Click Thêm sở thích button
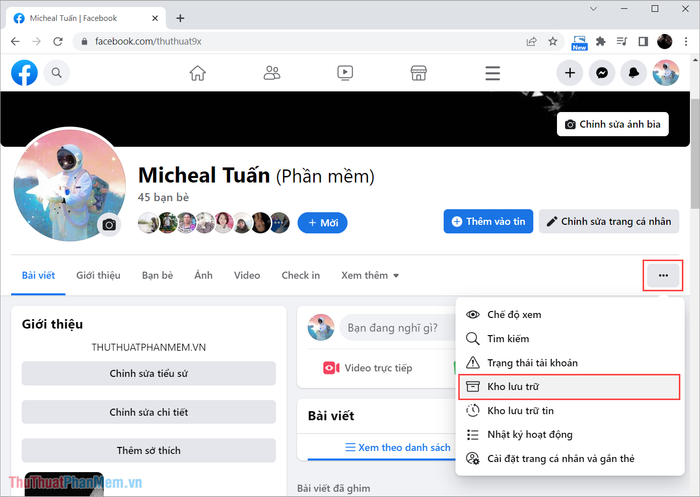700x497 pixels. click(x=149, y=450)
